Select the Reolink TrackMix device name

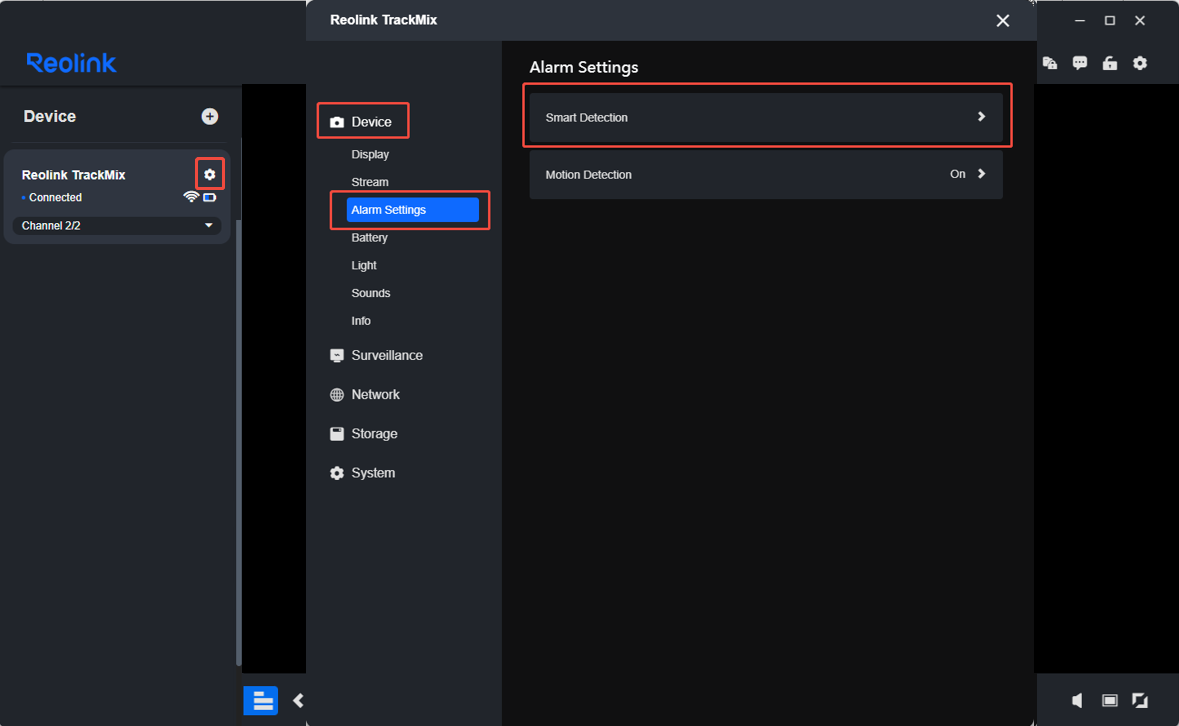(74, 174)
